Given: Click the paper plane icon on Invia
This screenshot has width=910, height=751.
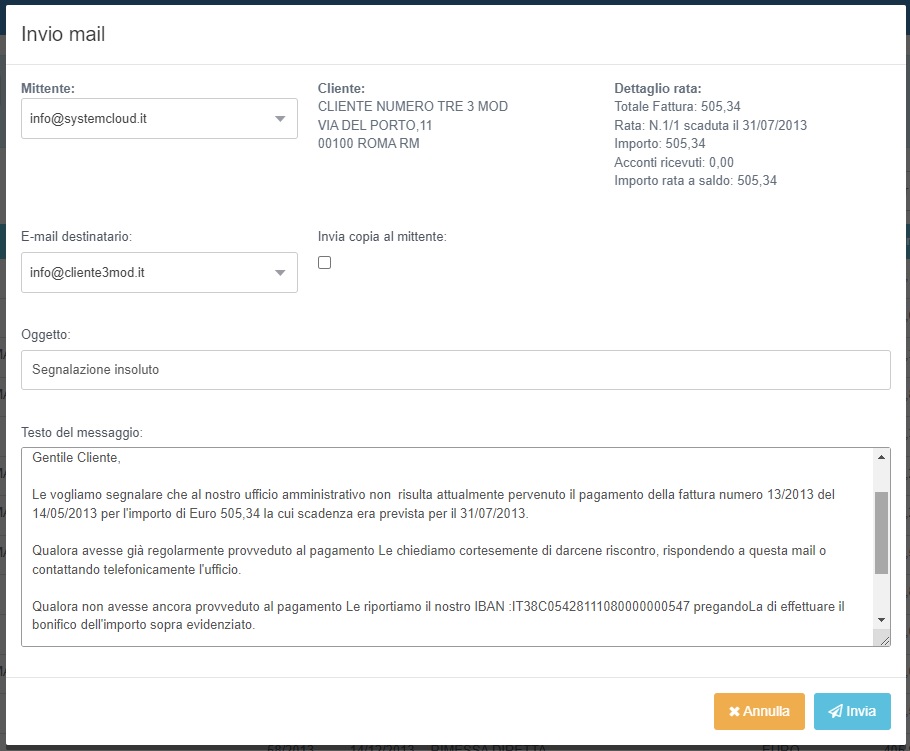Looking at the screenshot, I should point(834,712).
